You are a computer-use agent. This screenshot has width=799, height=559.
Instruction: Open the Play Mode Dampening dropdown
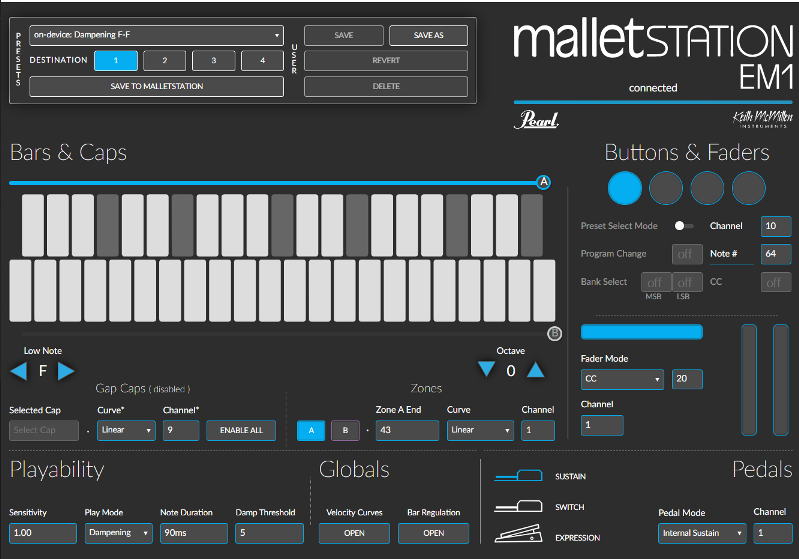pos(119,533)
